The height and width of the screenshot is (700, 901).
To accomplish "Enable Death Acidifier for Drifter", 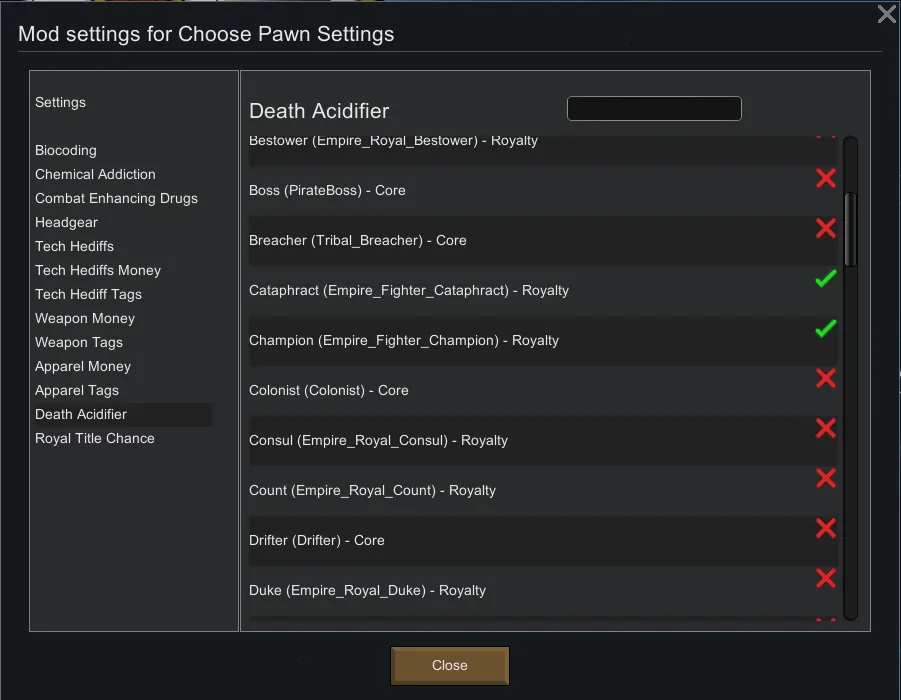I will [825, 529].
